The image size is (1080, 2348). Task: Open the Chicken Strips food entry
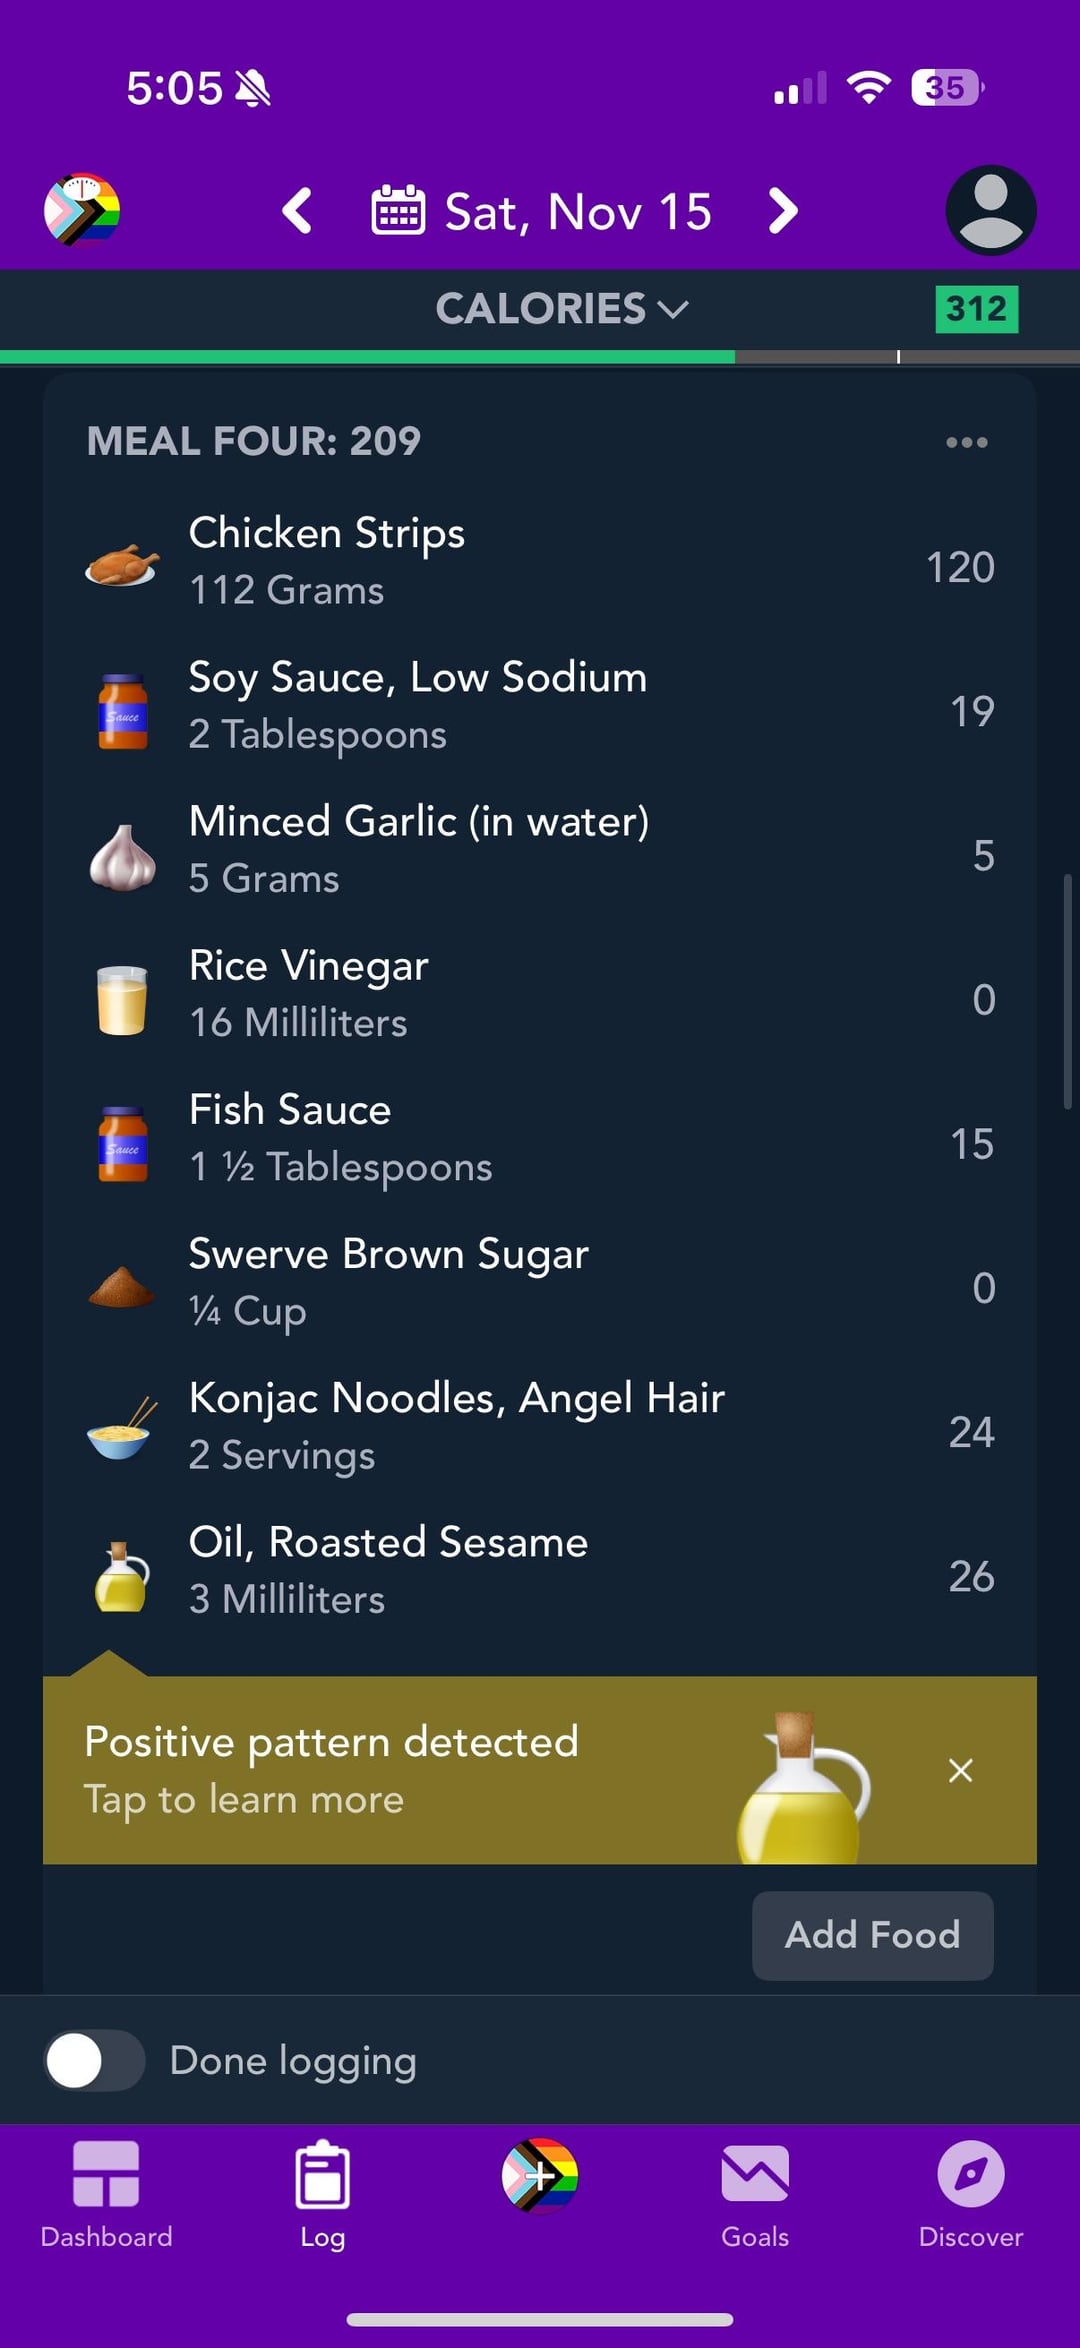(540, 561)
